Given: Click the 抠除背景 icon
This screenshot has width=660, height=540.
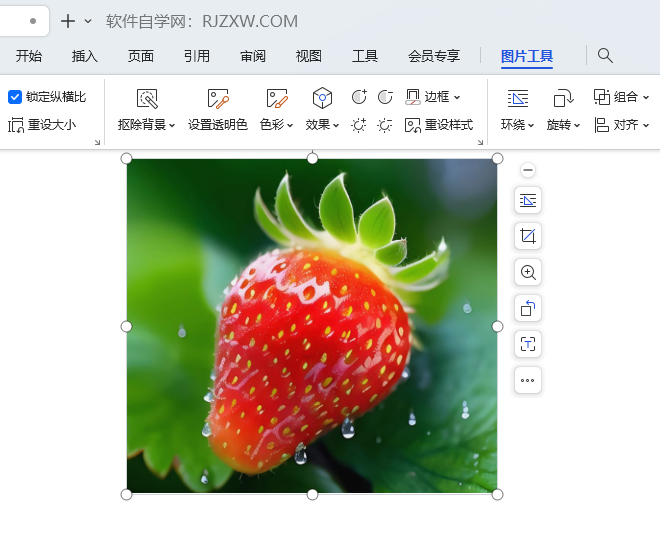Looking at the screenshot, I should tap(147, 98).
